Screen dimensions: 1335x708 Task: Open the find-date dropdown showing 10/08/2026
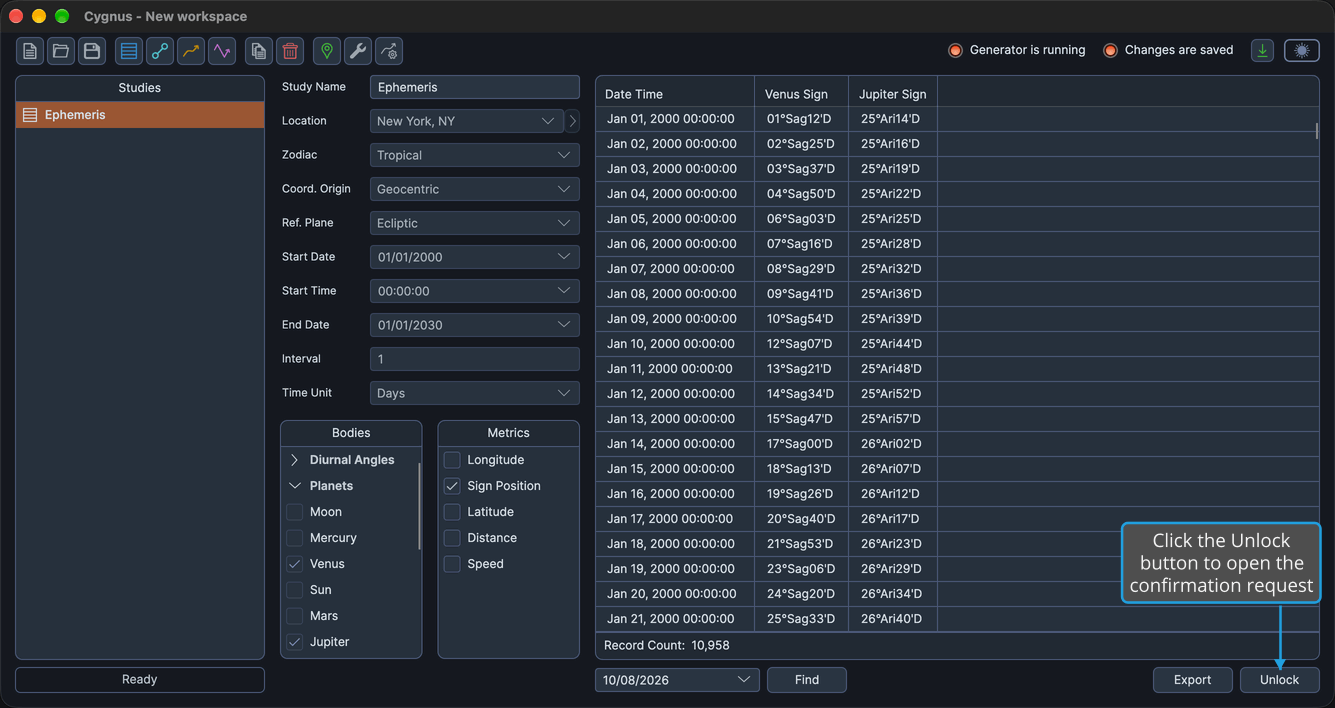pos(677,680)
